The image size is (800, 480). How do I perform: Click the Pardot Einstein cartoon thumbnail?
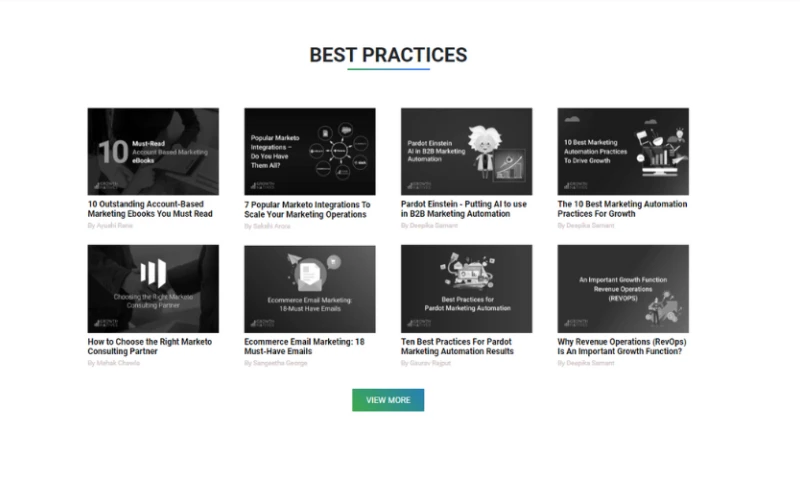click(467, 151)
